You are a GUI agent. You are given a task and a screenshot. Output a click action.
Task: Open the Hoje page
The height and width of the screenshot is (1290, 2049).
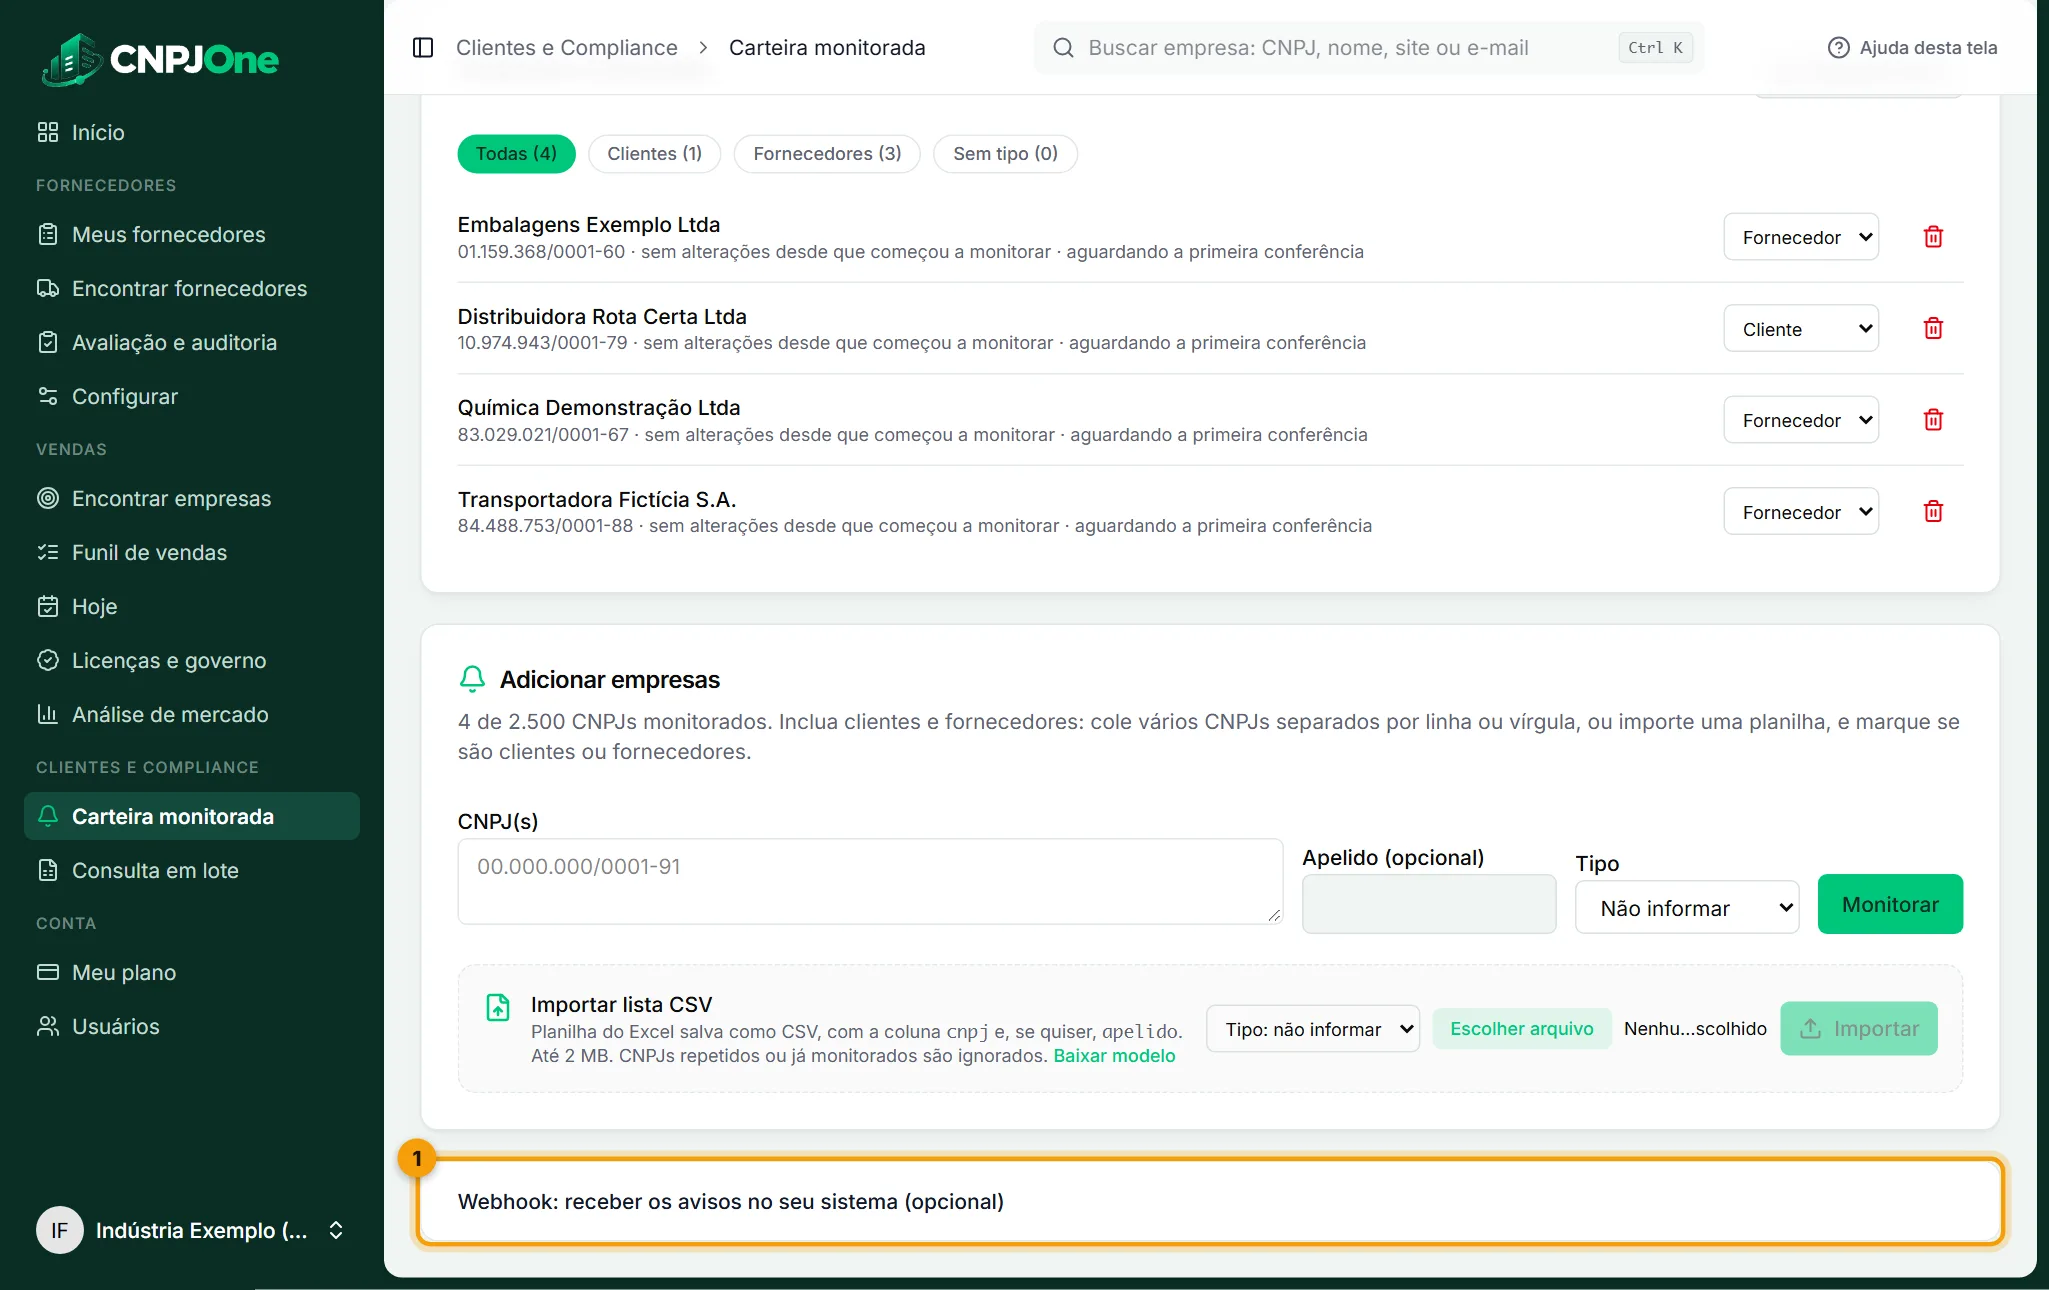coord(192,606)
